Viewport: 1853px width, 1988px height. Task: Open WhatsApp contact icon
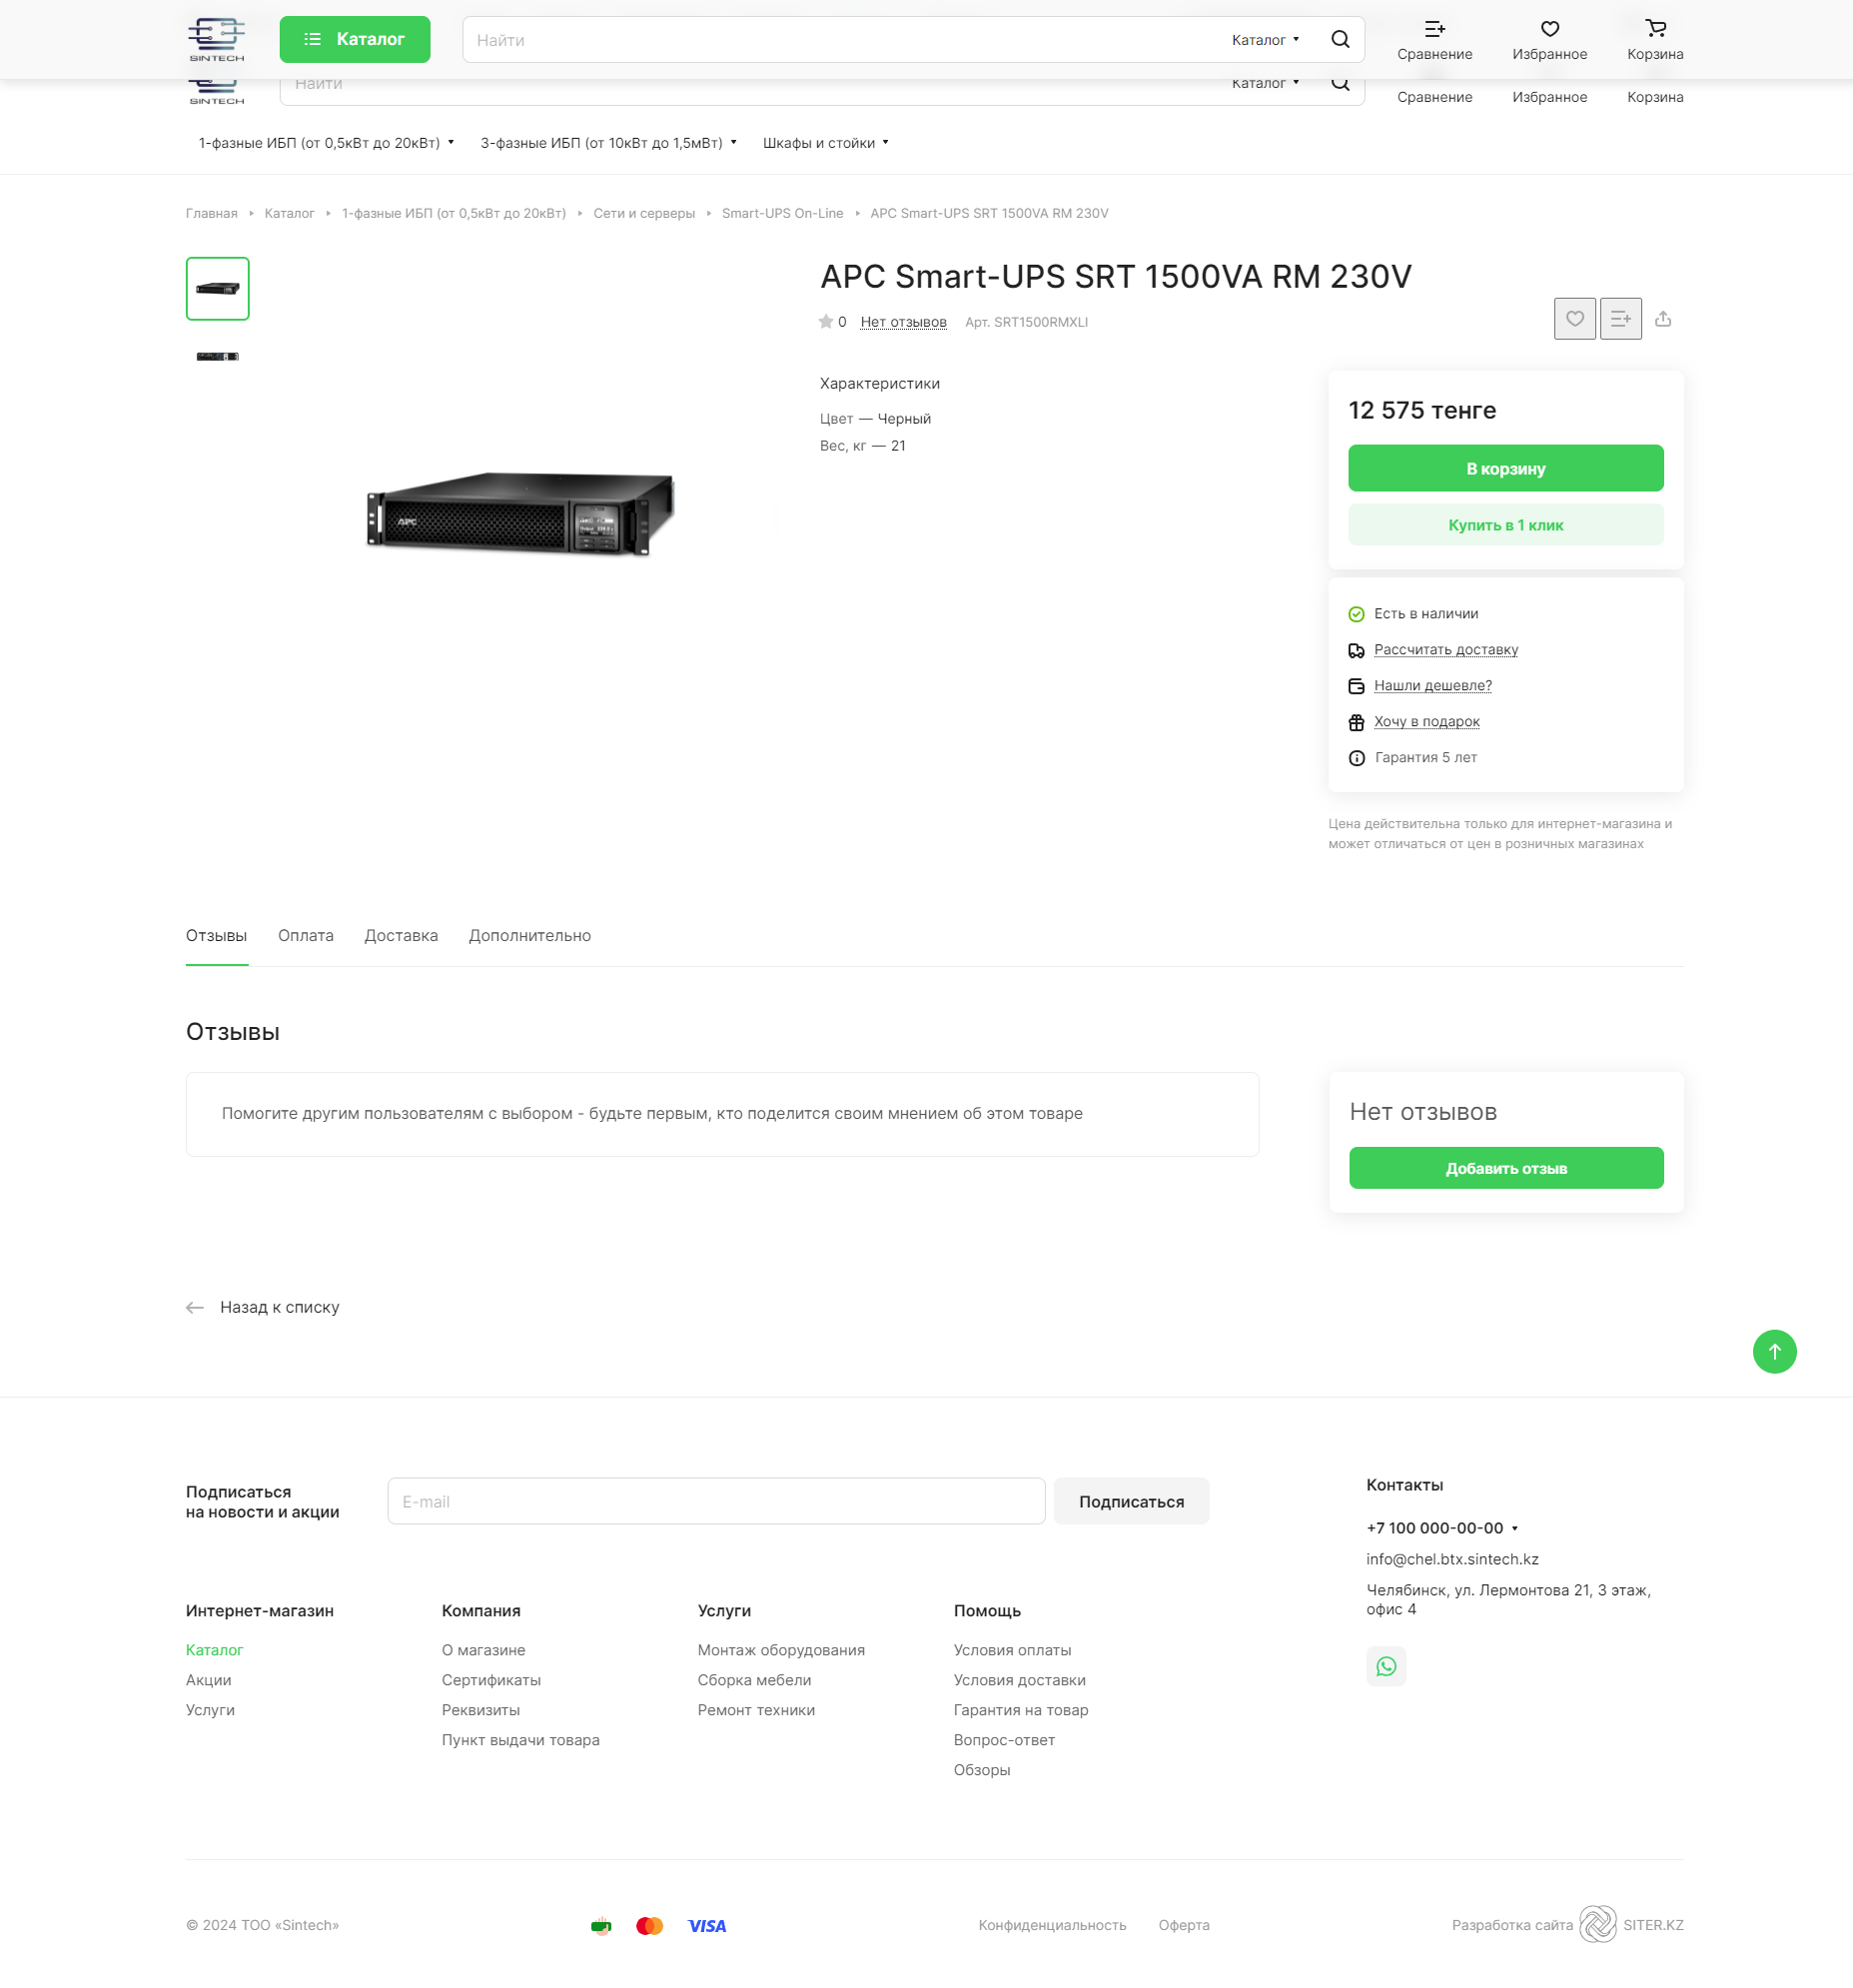click(1386, 1666)
